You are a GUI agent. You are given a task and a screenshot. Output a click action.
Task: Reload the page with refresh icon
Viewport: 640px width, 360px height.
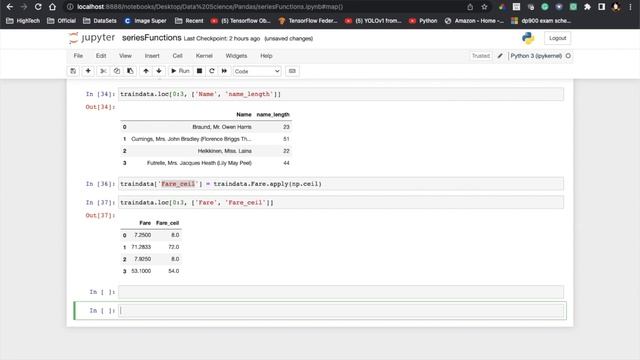pyautogui.click(x=38, y=7)
